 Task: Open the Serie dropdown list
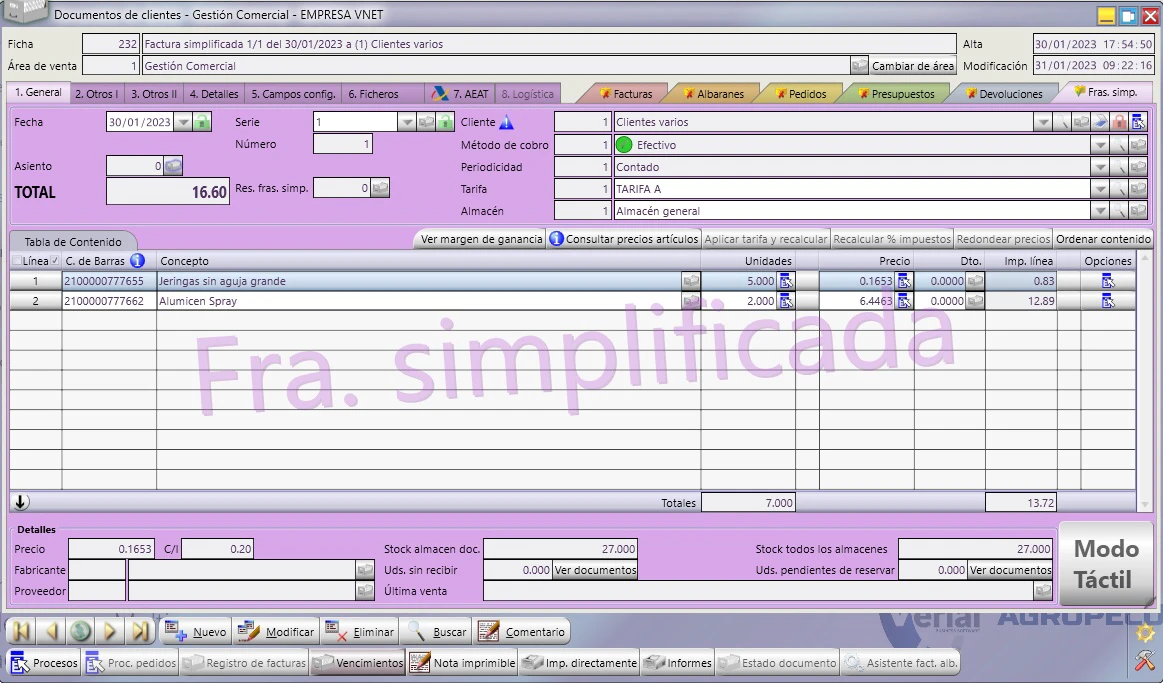406,122
